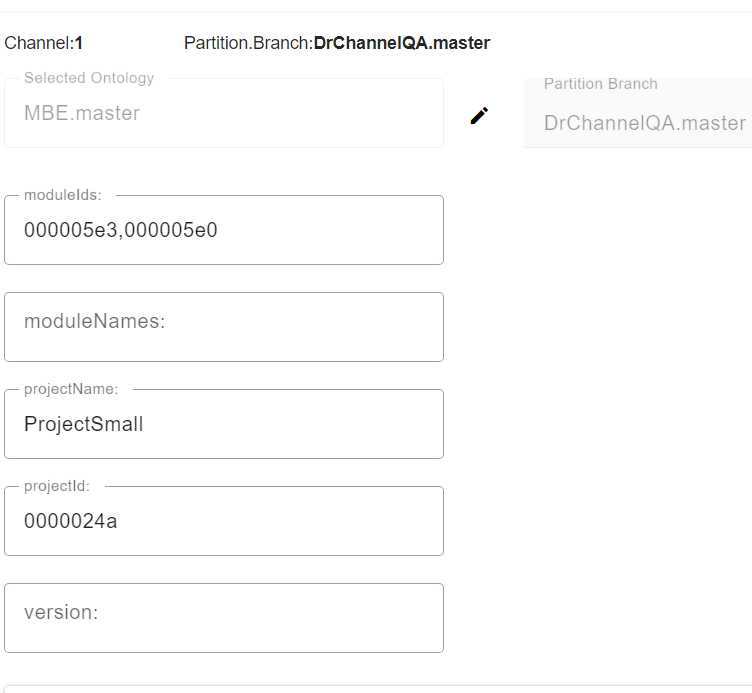The width and height of the screenshot is (752, 693).
Task: Click bold DrChannelQA.master in the header line
Action: coord(402,43)
